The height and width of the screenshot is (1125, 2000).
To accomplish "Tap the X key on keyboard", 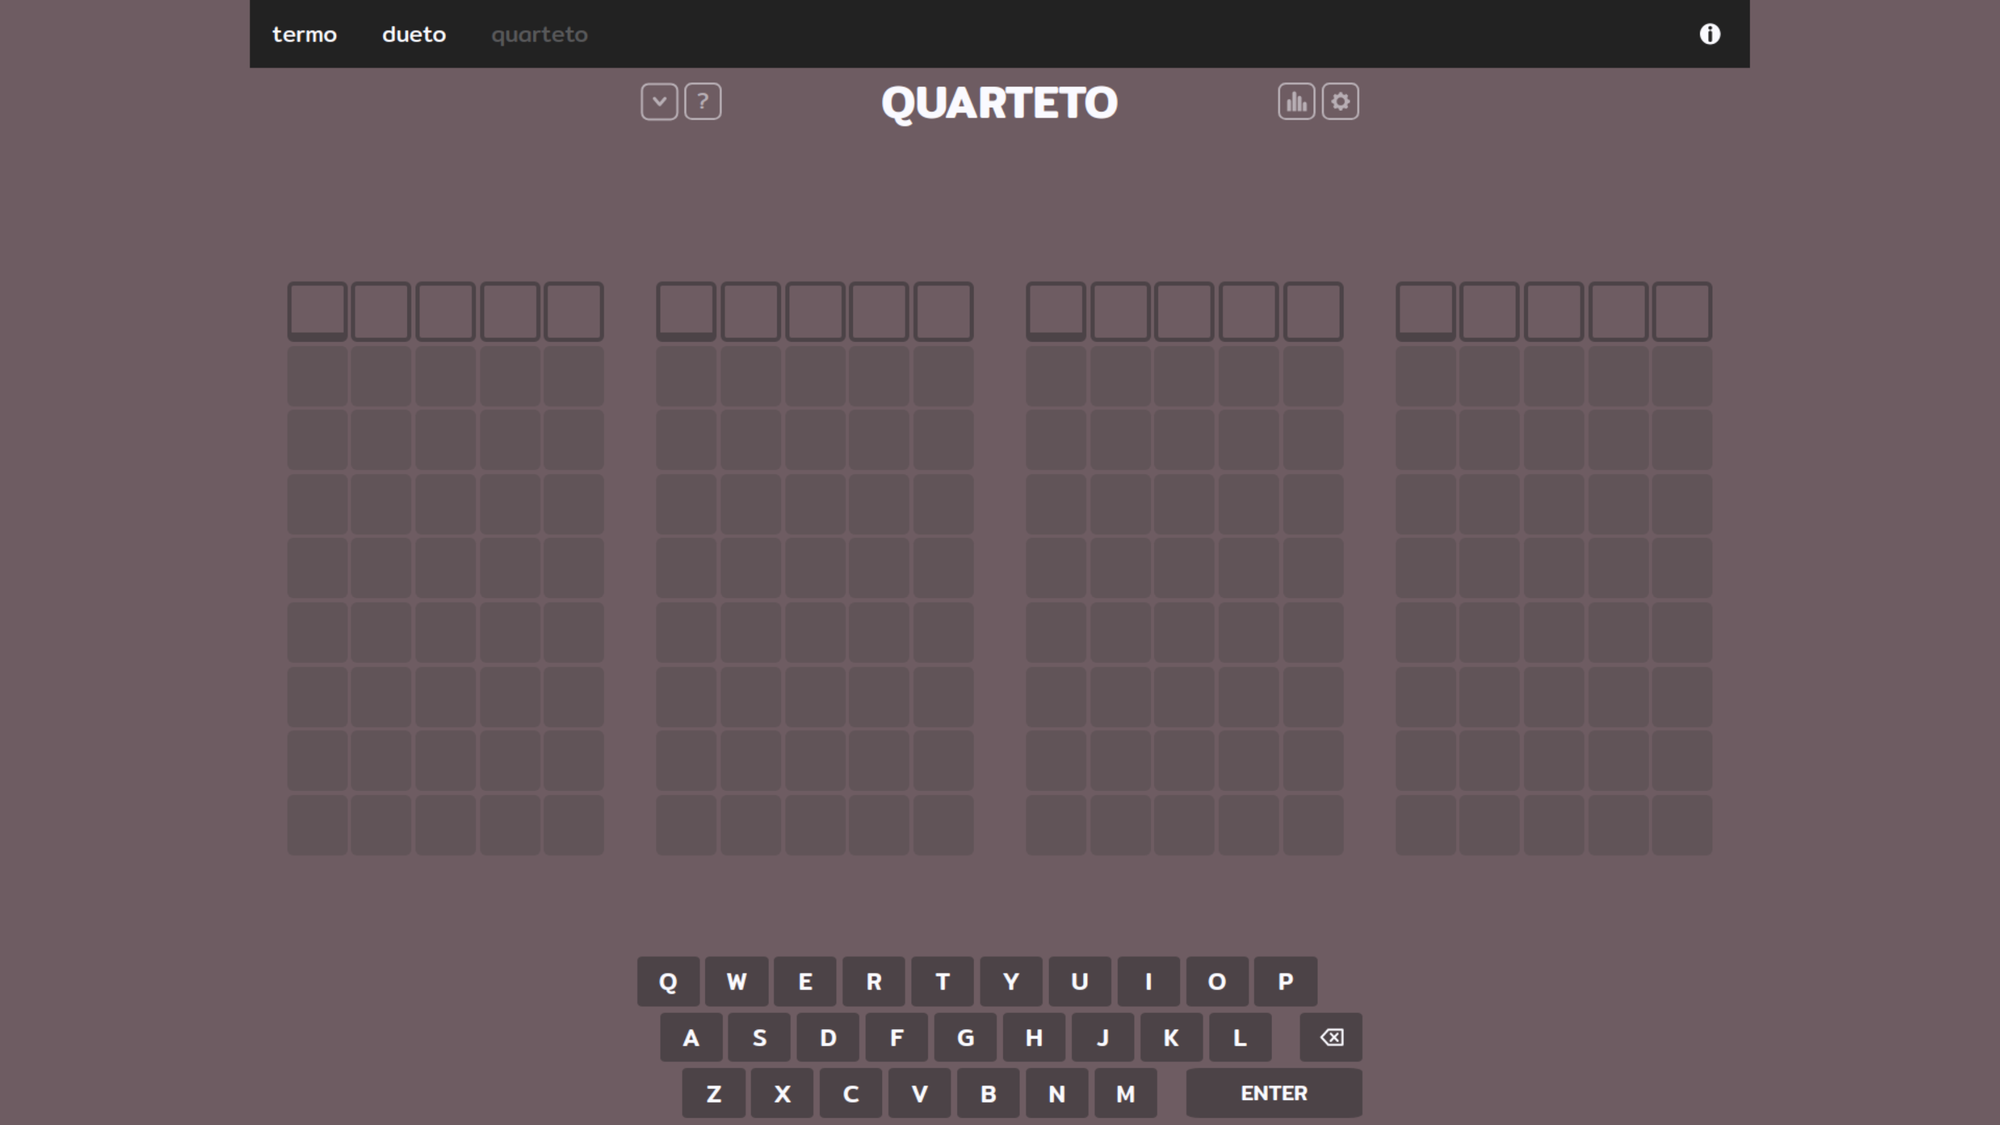I will click(783, 1093).
